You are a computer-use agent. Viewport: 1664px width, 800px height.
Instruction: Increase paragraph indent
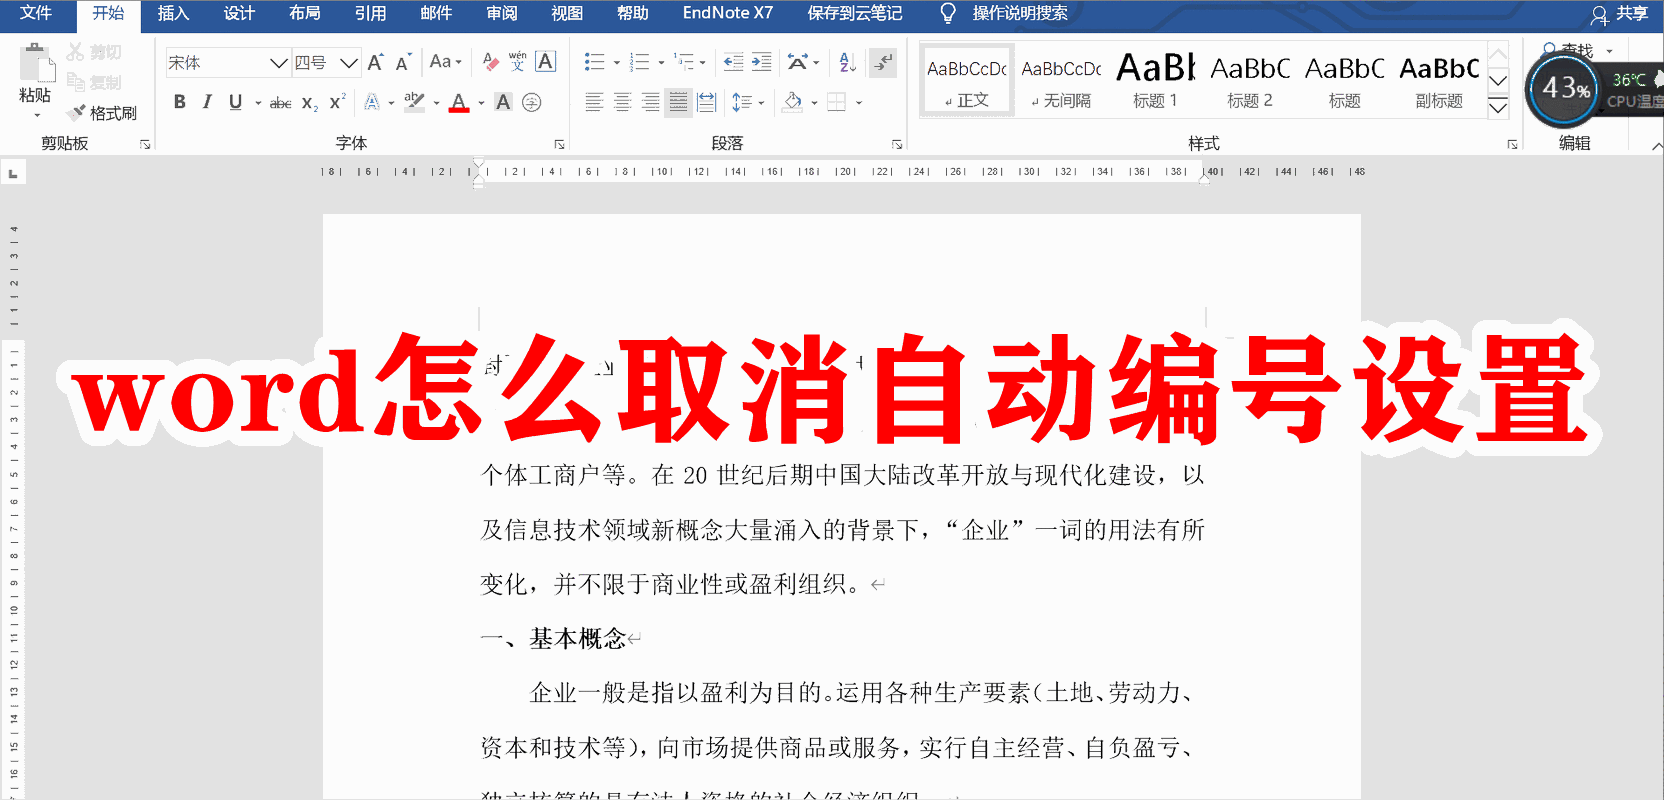pos(762,62)
